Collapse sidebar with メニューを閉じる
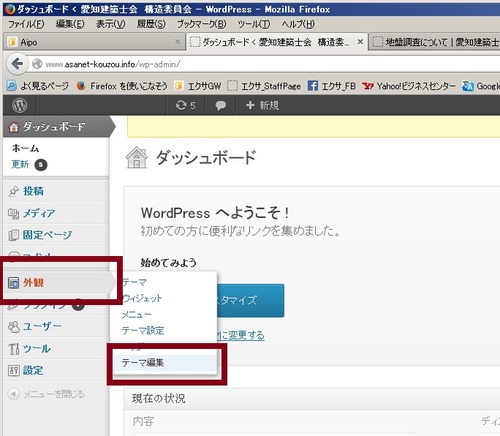Image resolution: width=500 pixels, height=436 pixels. 46,394
